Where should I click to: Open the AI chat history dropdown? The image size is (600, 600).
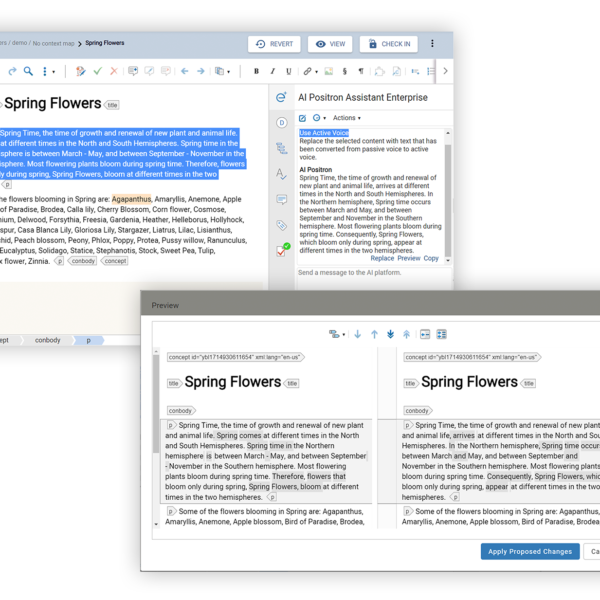(319, 118)
